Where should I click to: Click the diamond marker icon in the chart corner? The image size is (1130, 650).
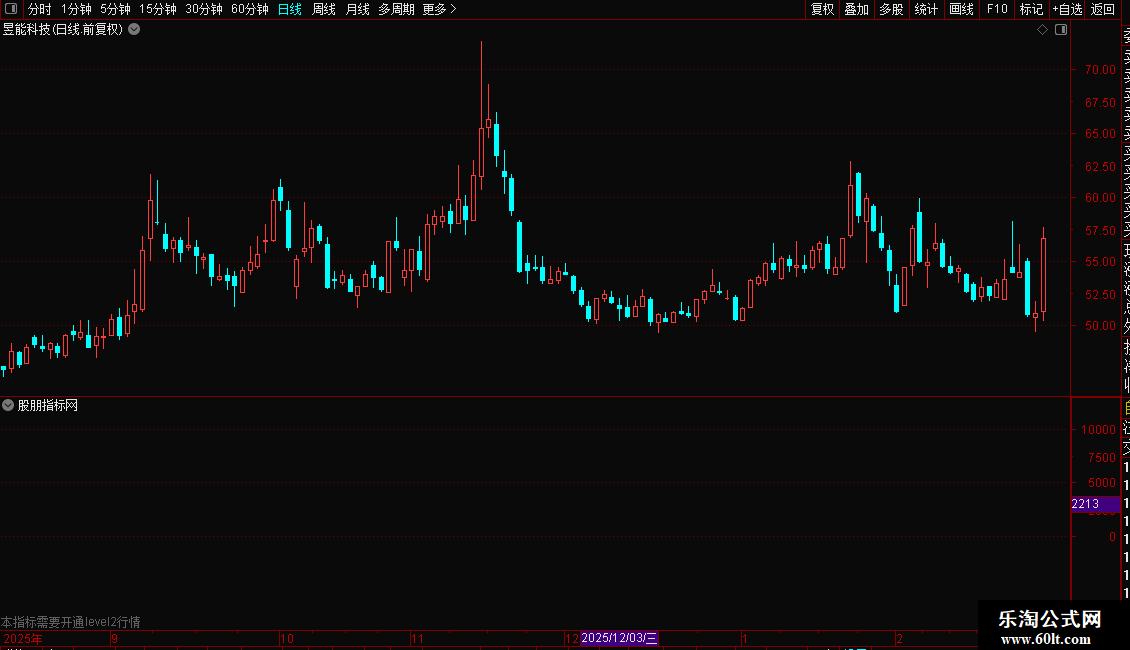tap(1042, 30)
